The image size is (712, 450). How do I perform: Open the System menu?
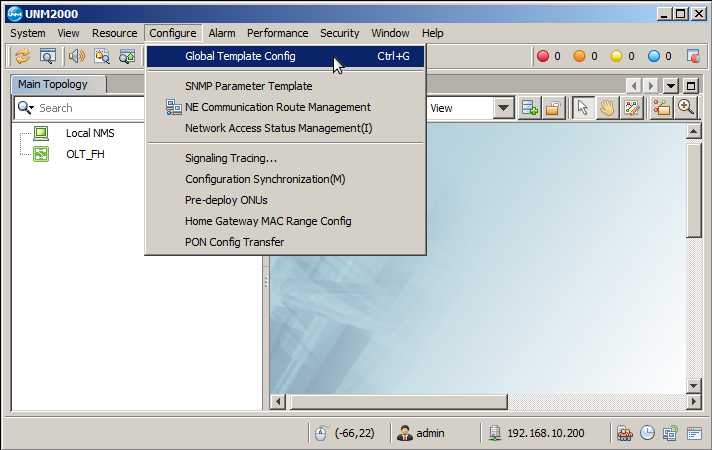(x=28, y=33)
